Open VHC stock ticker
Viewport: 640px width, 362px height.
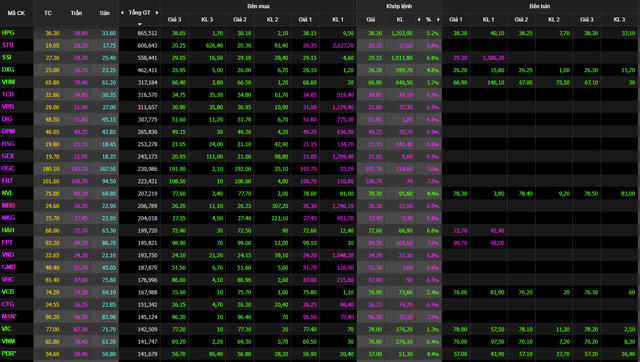(8, 280)
